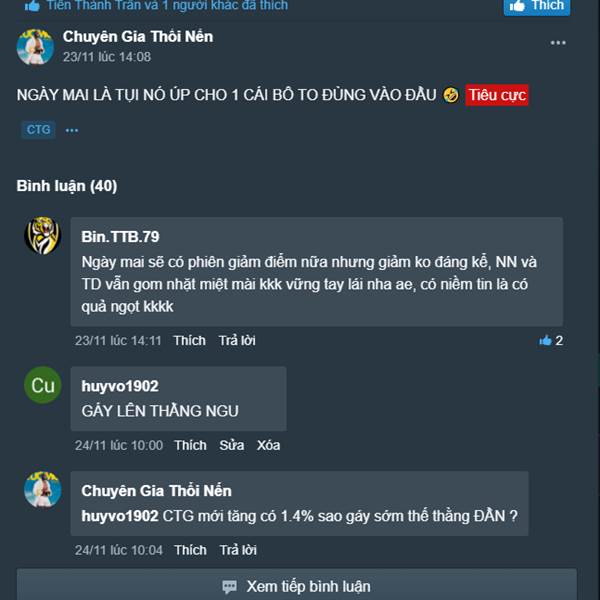Delete huyvo1902 comment with Xóa
Screen dimensions: 600x600
click(x=268, y=445)
